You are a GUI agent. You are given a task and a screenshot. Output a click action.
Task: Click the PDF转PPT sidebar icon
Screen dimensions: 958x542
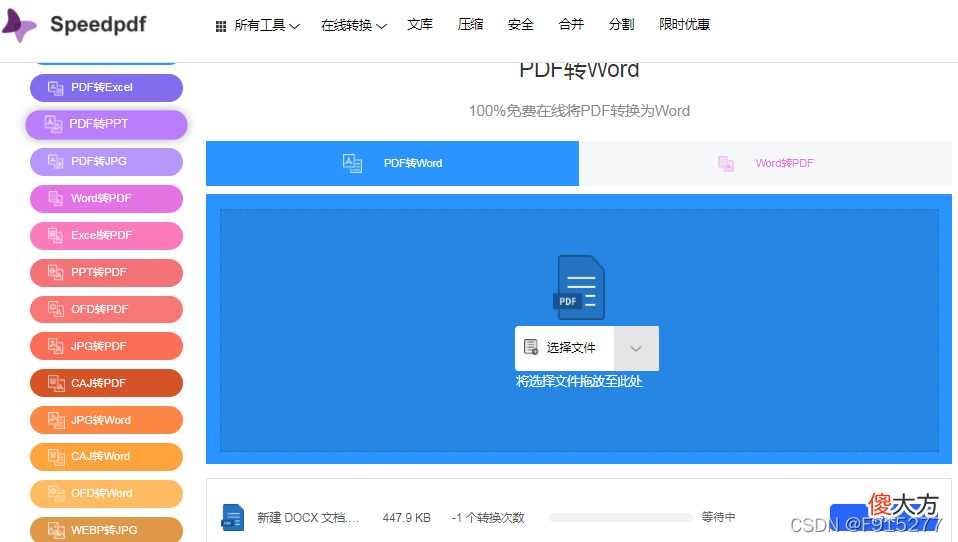coord(53,125)
